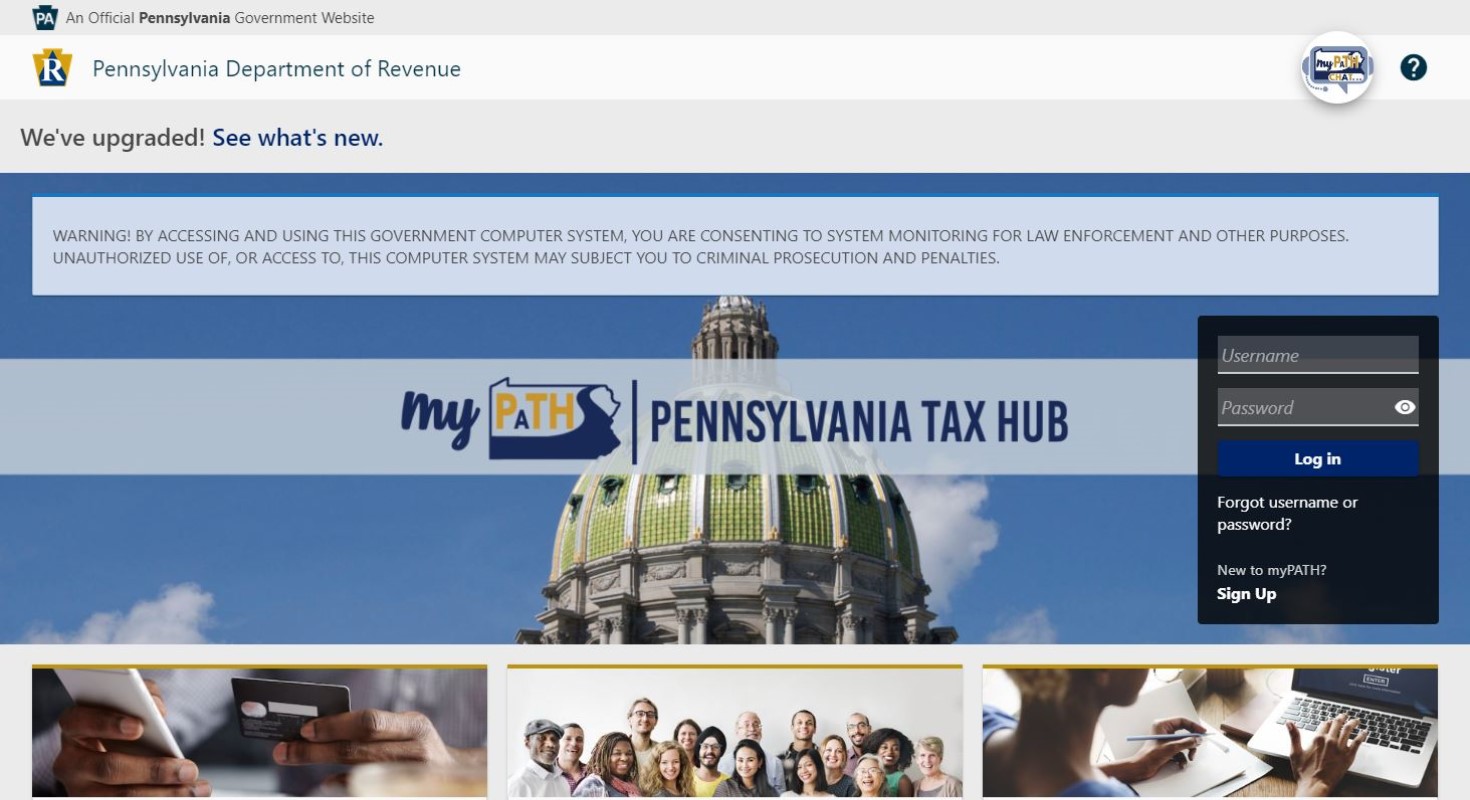Click Pennsylvania Department of Revenue title
The height and width of the screenshot is (800, 1470).
click(x=277, y=68)
